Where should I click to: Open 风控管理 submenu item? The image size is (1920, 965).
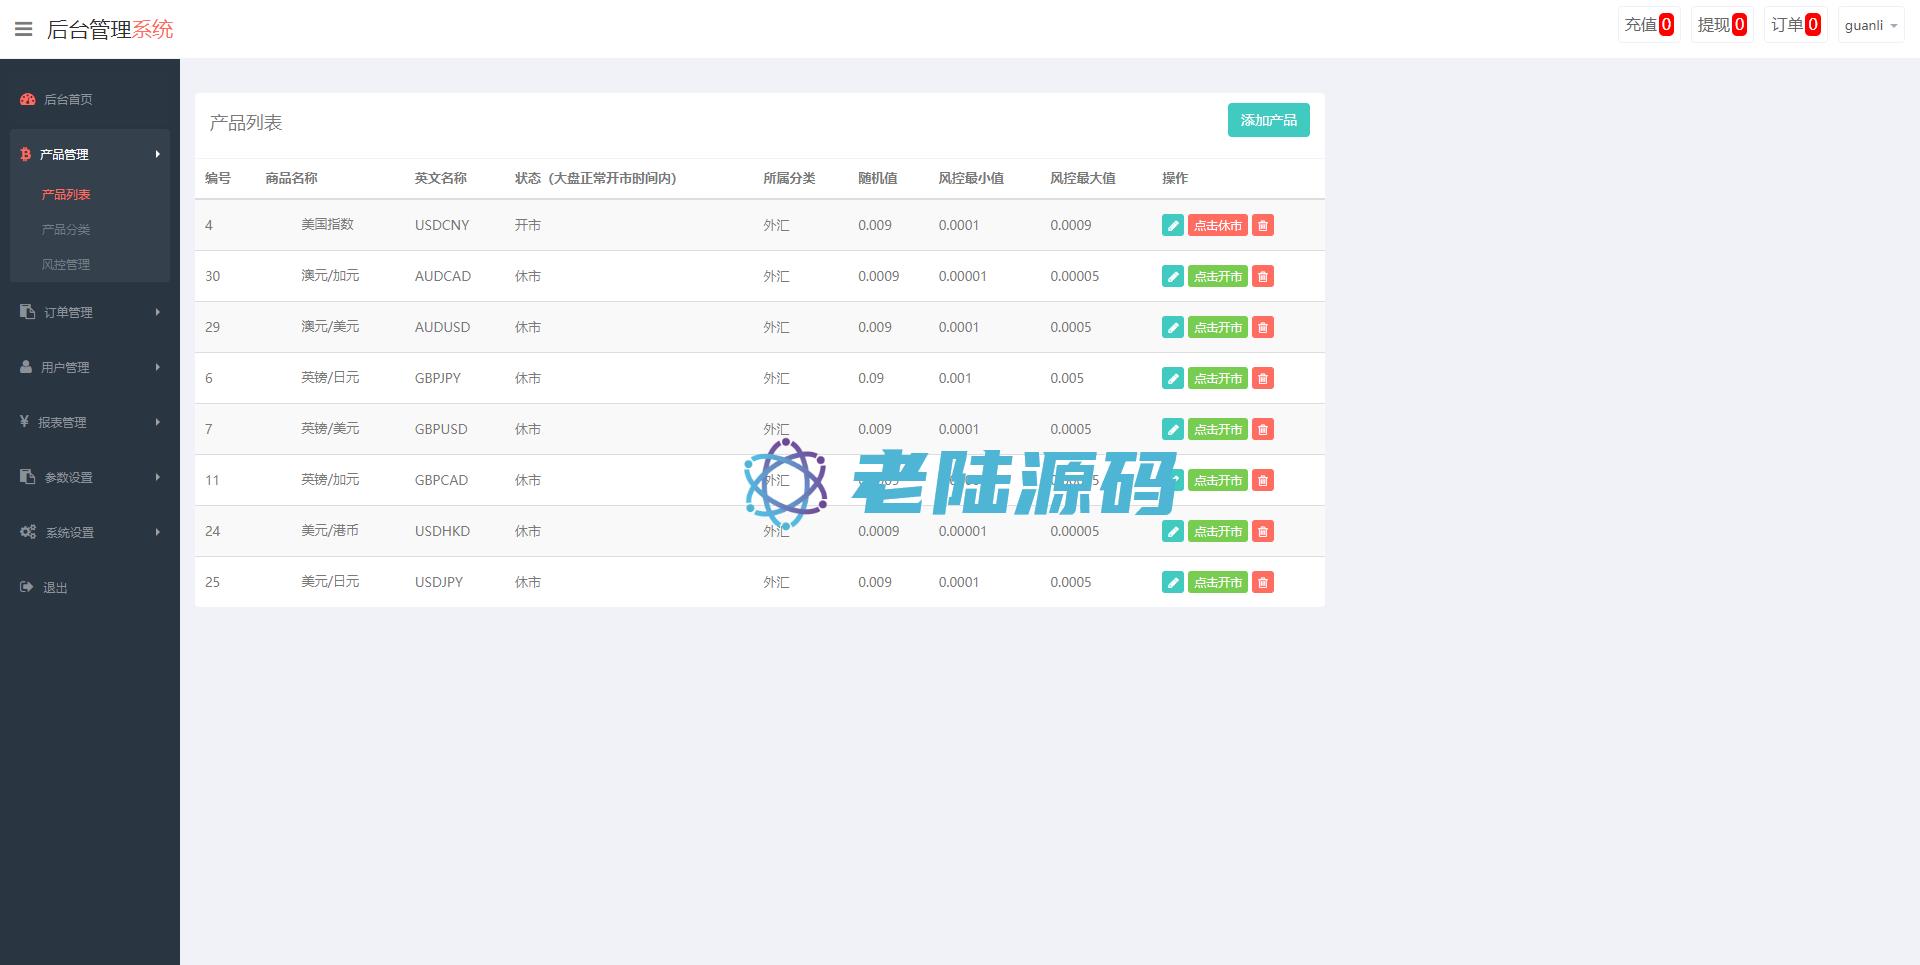pyautogui.click(x=66, y=265)
